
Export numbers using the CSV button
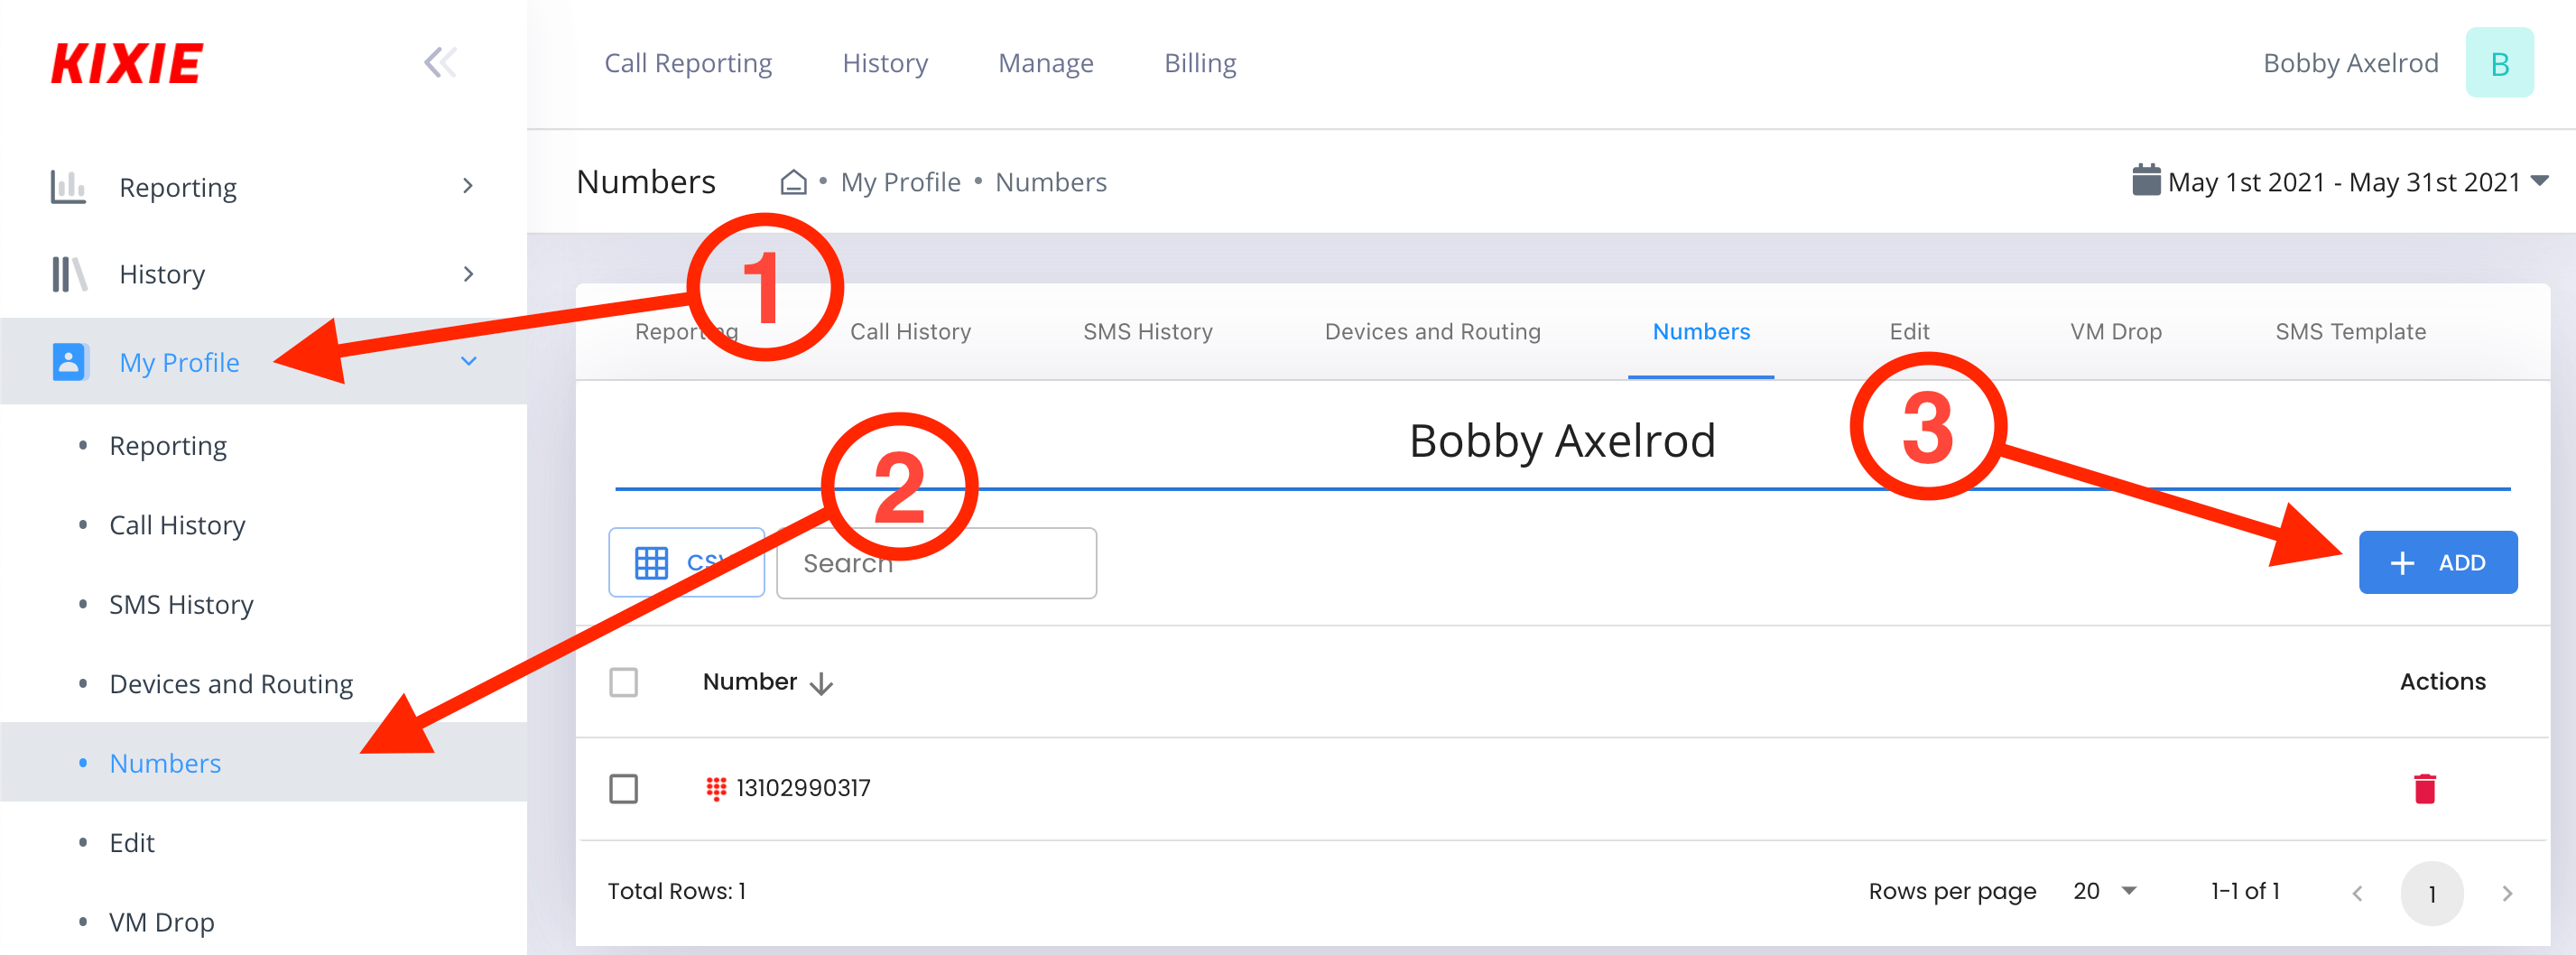[x=686, y=563]
